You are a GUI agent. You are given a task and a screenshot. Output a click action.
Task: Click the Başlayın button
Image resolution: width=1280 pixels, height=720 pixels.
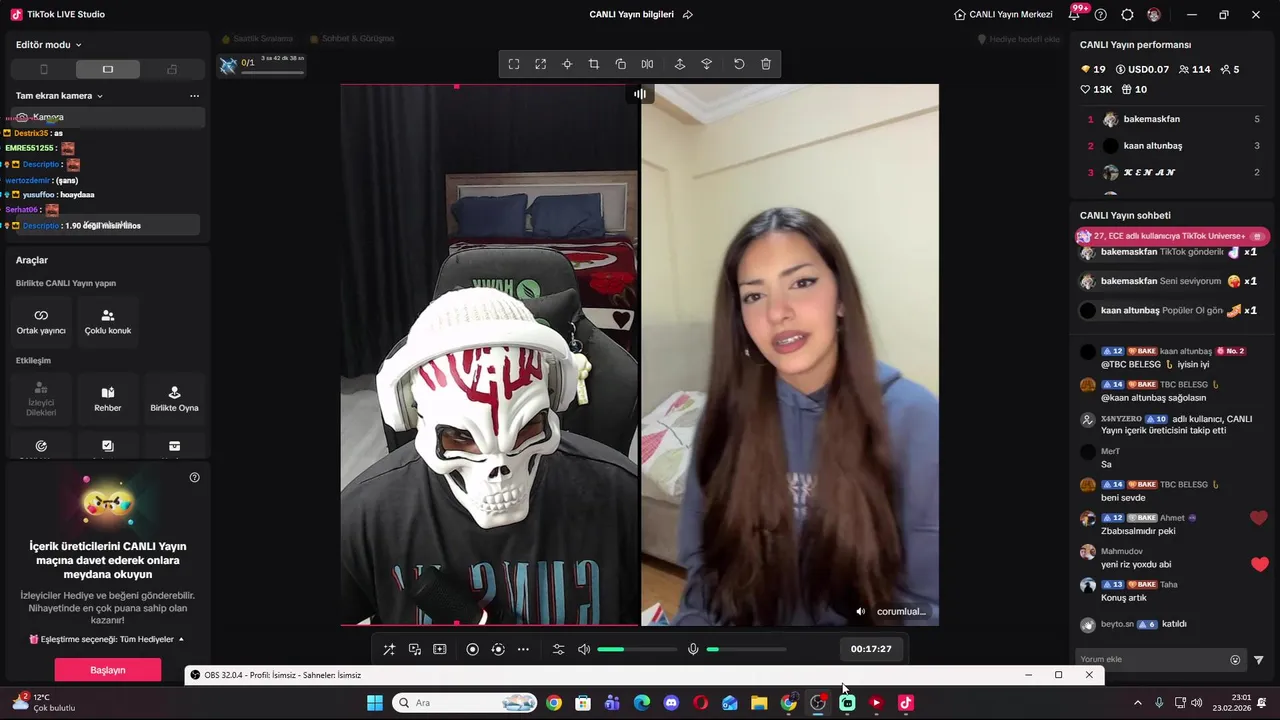tap(108, 670)
